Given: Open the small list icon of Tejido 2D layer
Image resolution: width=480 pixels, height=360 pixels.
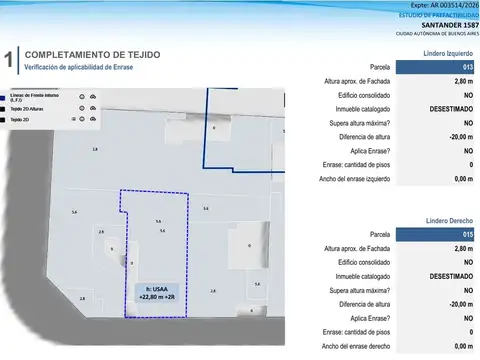Looking at the screenshot, I should [74, 119].
